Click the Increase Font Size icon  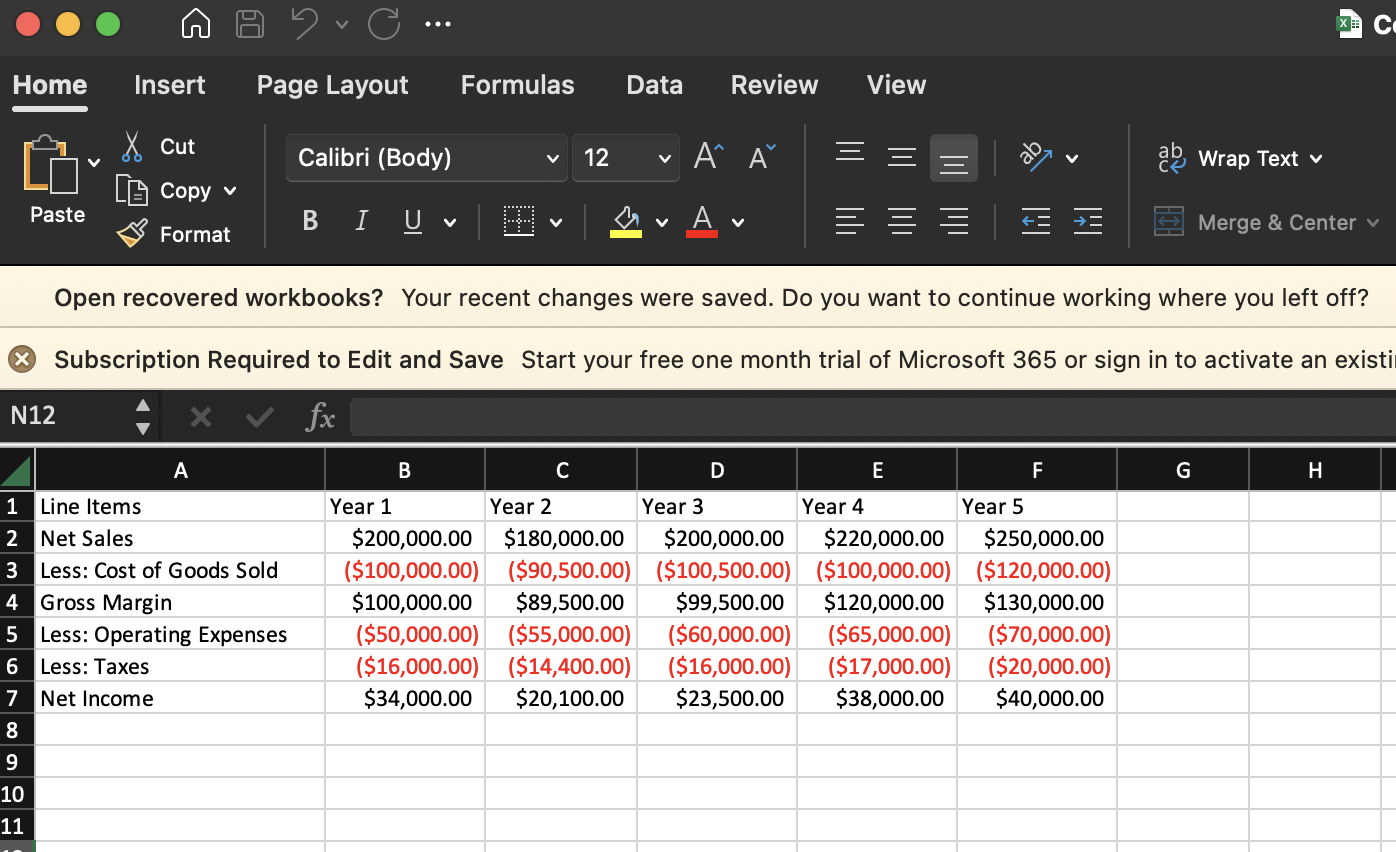pyautogui.click(x=707, y=154)
